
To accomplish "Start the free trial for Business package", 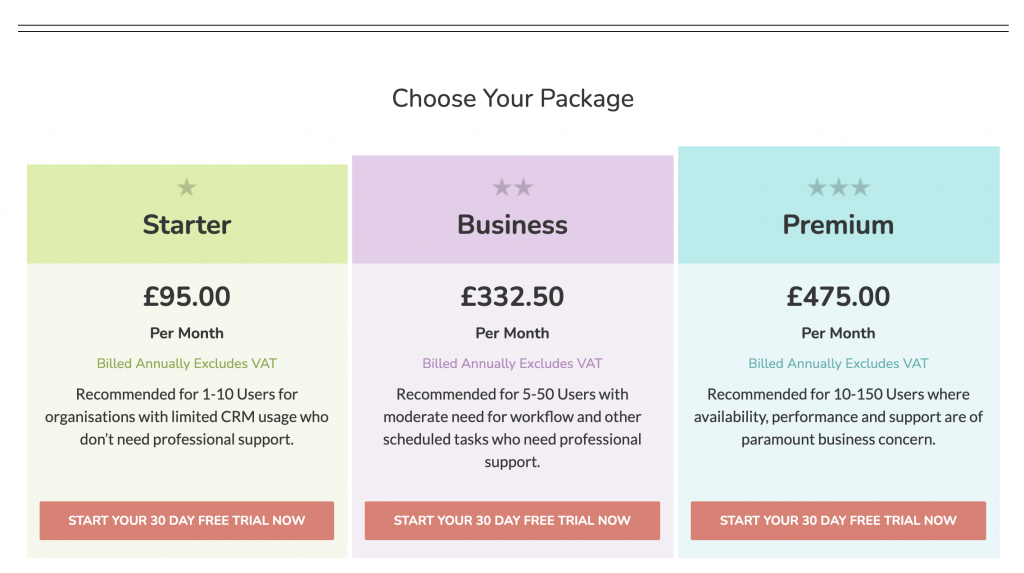I will coord(512,521).
